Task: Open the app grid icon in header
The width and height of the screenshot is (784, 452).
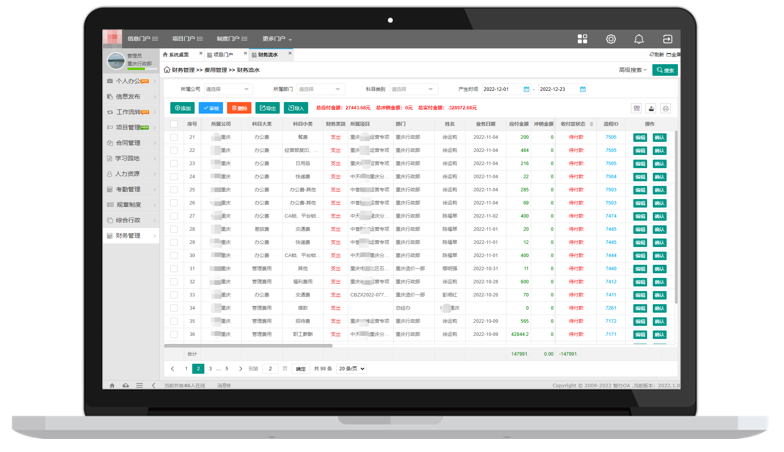Action: [x=582, y=39]
